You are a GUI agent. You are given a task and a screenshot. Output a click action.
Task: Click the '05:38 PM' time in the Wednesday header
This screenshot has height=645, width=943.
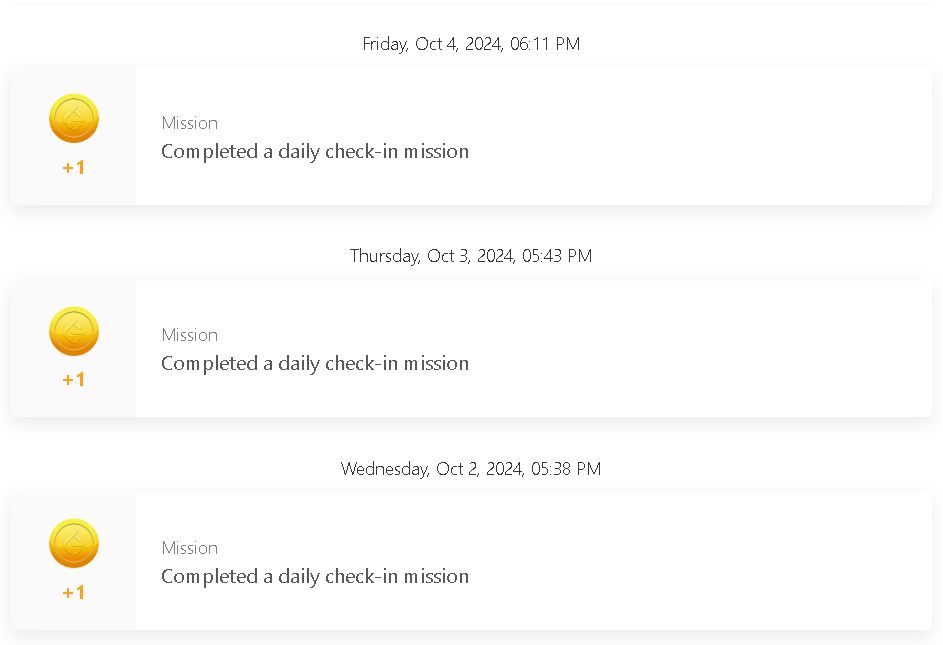pos(566,469)
